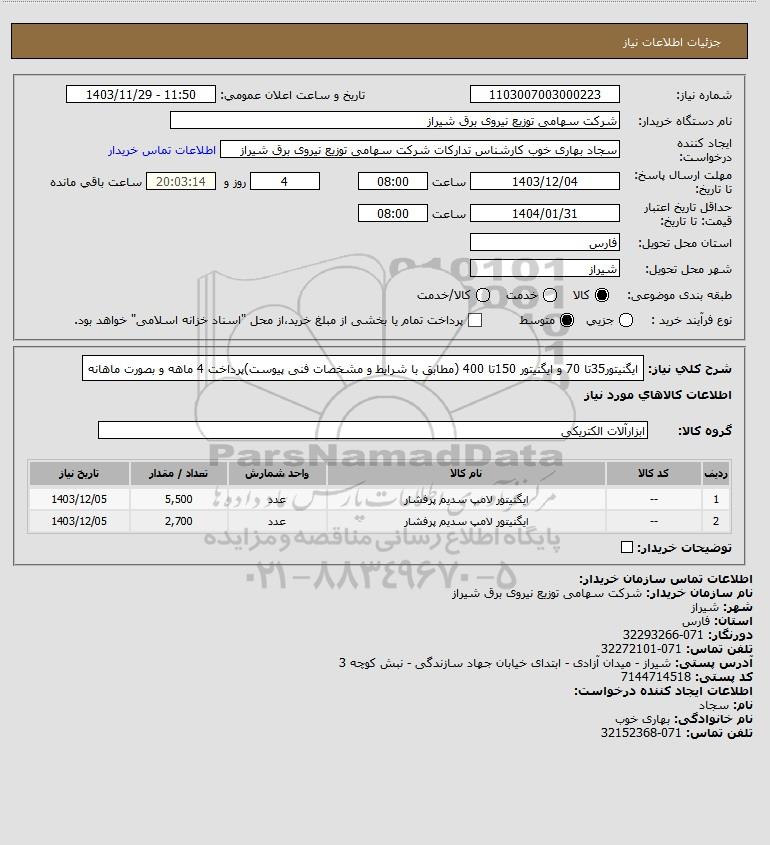Select the متوسط purchase type radio
770x845 pixels.
(567, 320)
